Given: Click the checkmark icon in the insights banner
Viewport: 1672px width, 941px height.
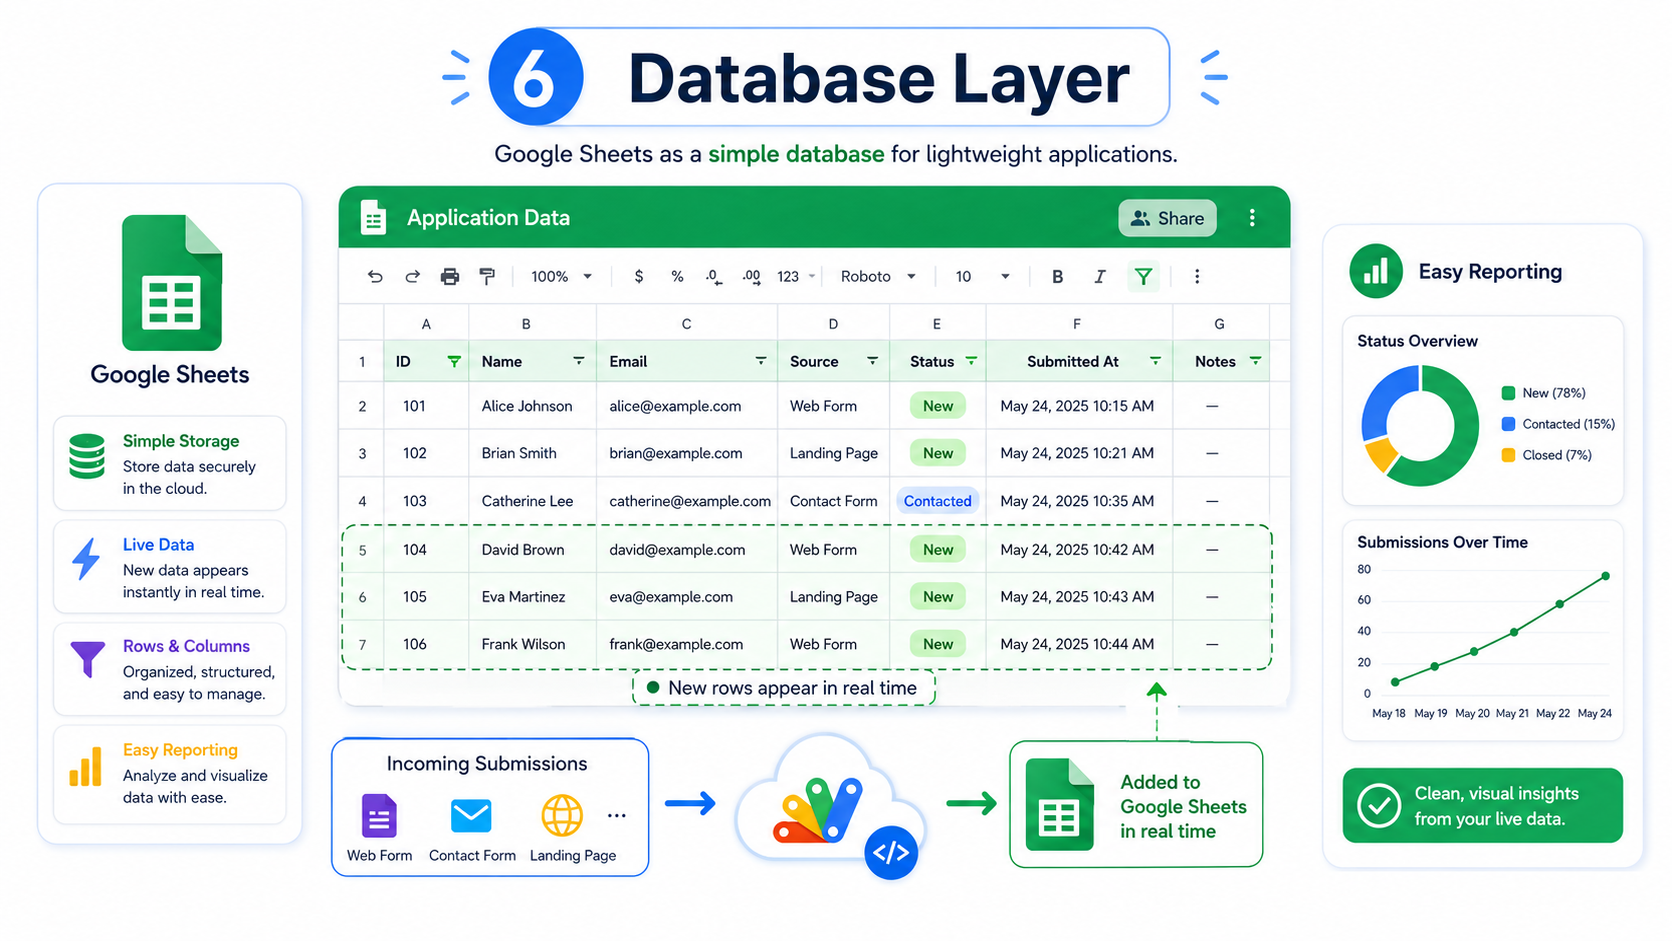Looking at the screenshot, I should pyautogui.click(x=1379, y=806).
